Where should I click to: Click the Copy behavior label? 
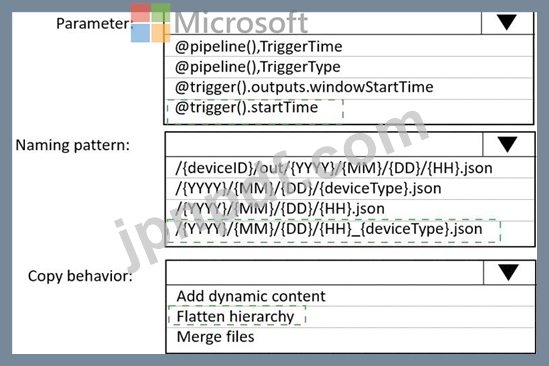coord(80,276)
